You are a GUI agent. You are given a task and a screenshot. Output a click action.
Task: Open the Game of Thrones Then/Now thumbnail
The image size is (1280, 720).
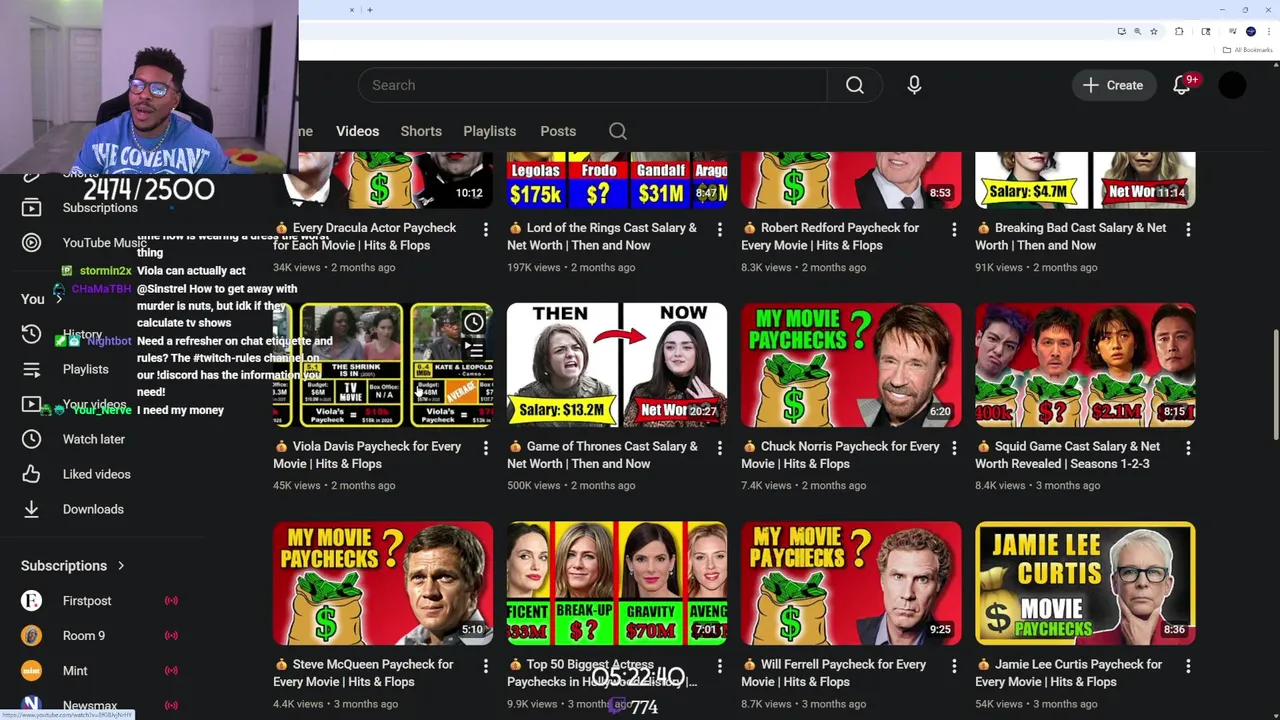(617, 365)
